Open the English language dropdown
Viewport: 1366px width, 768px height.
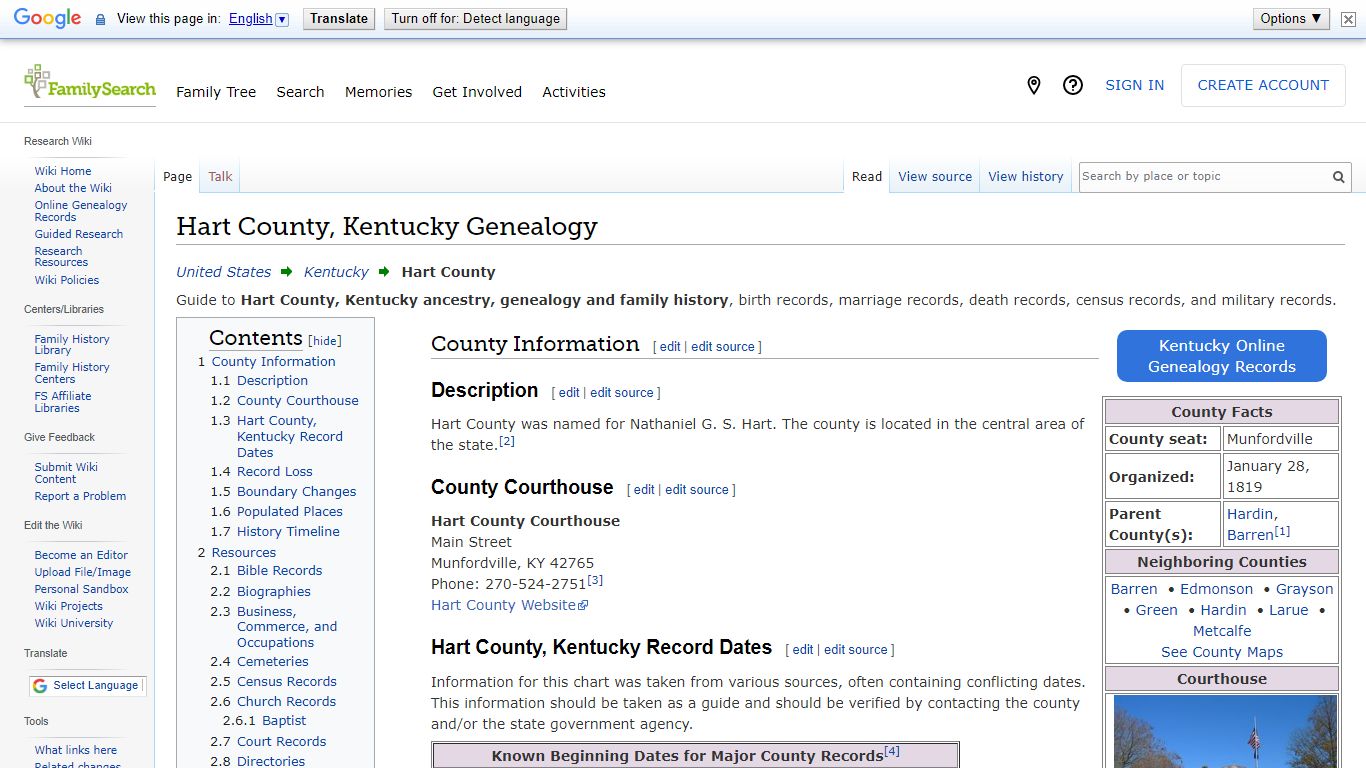click(x=258, y=19)
